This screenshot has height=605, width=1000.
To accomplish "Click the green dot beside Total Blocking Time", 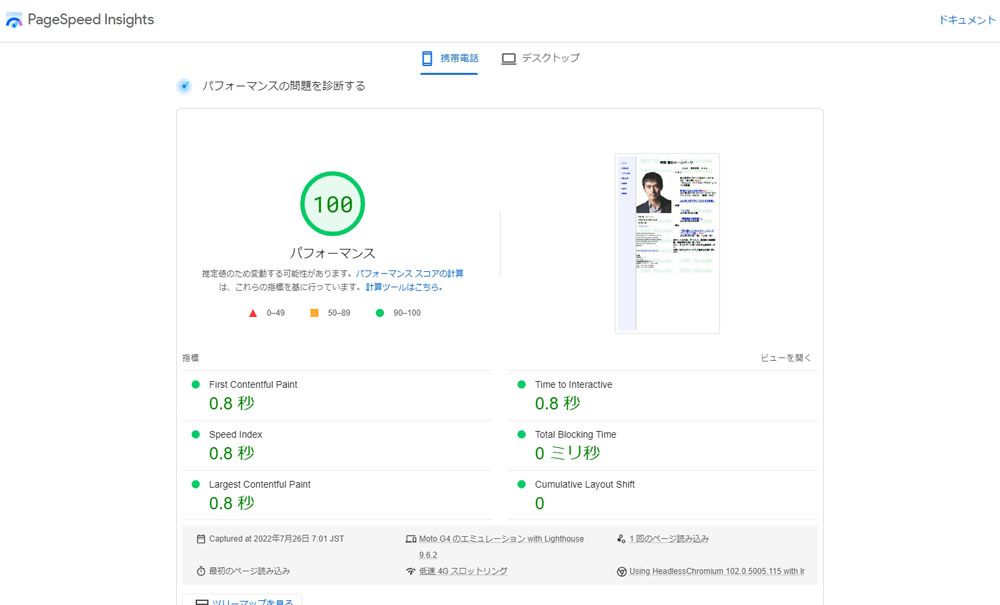I will pyautogui.click(x=521, y=434).
